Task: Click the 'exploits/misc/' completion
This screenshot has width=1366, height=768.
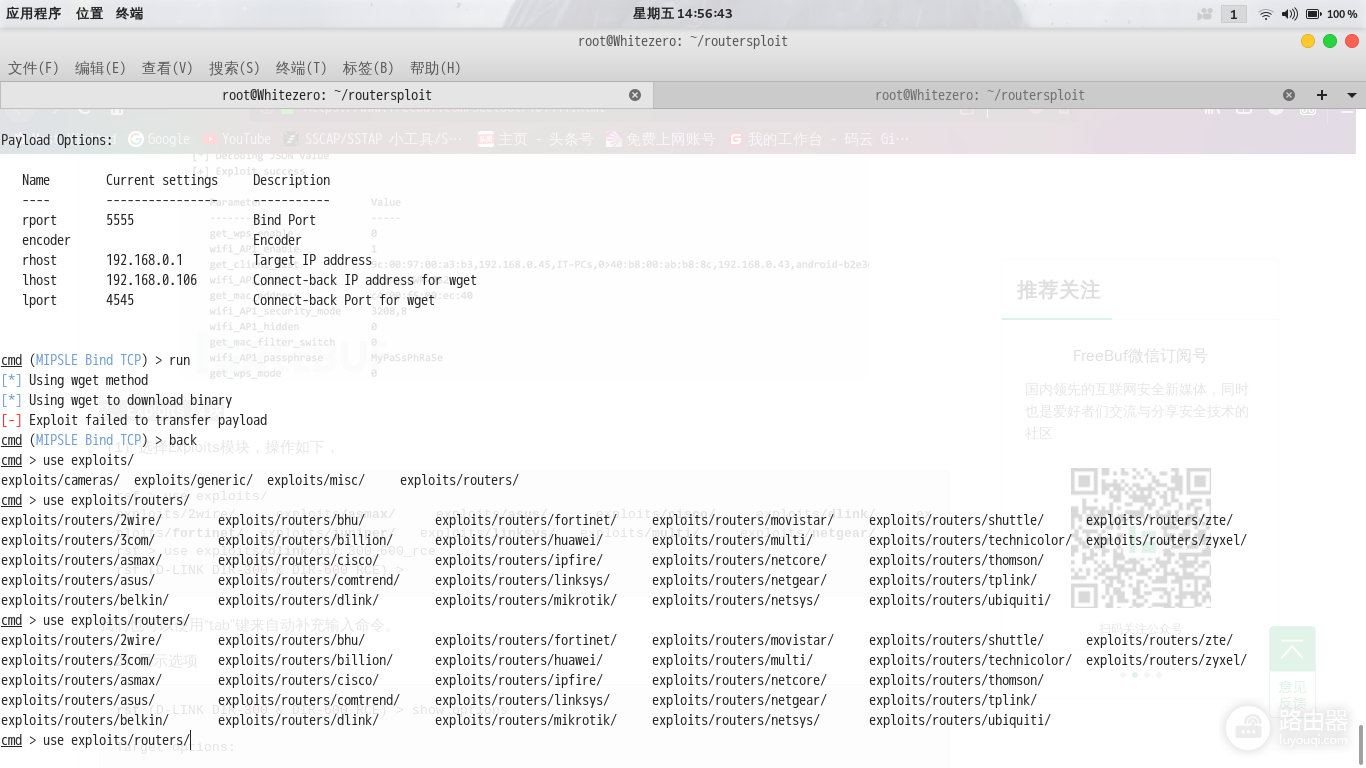Action: pyautogui.click(x=316, y=480)
